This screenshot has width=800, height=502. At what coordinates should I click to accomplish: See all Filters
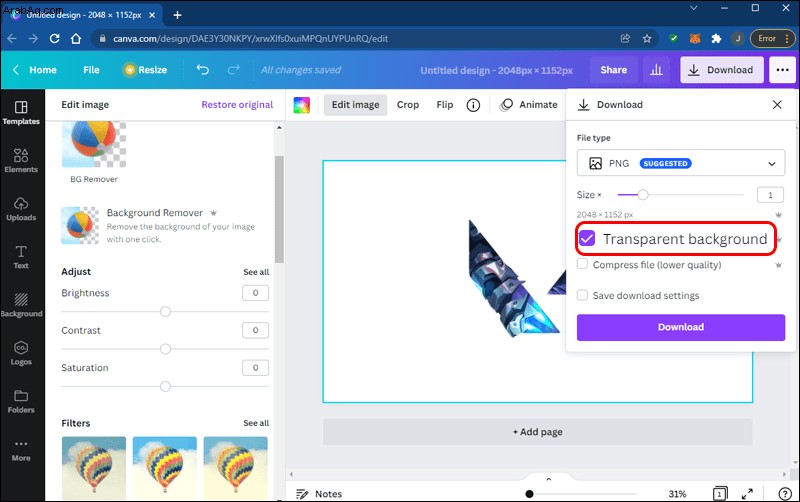(256, 423)
